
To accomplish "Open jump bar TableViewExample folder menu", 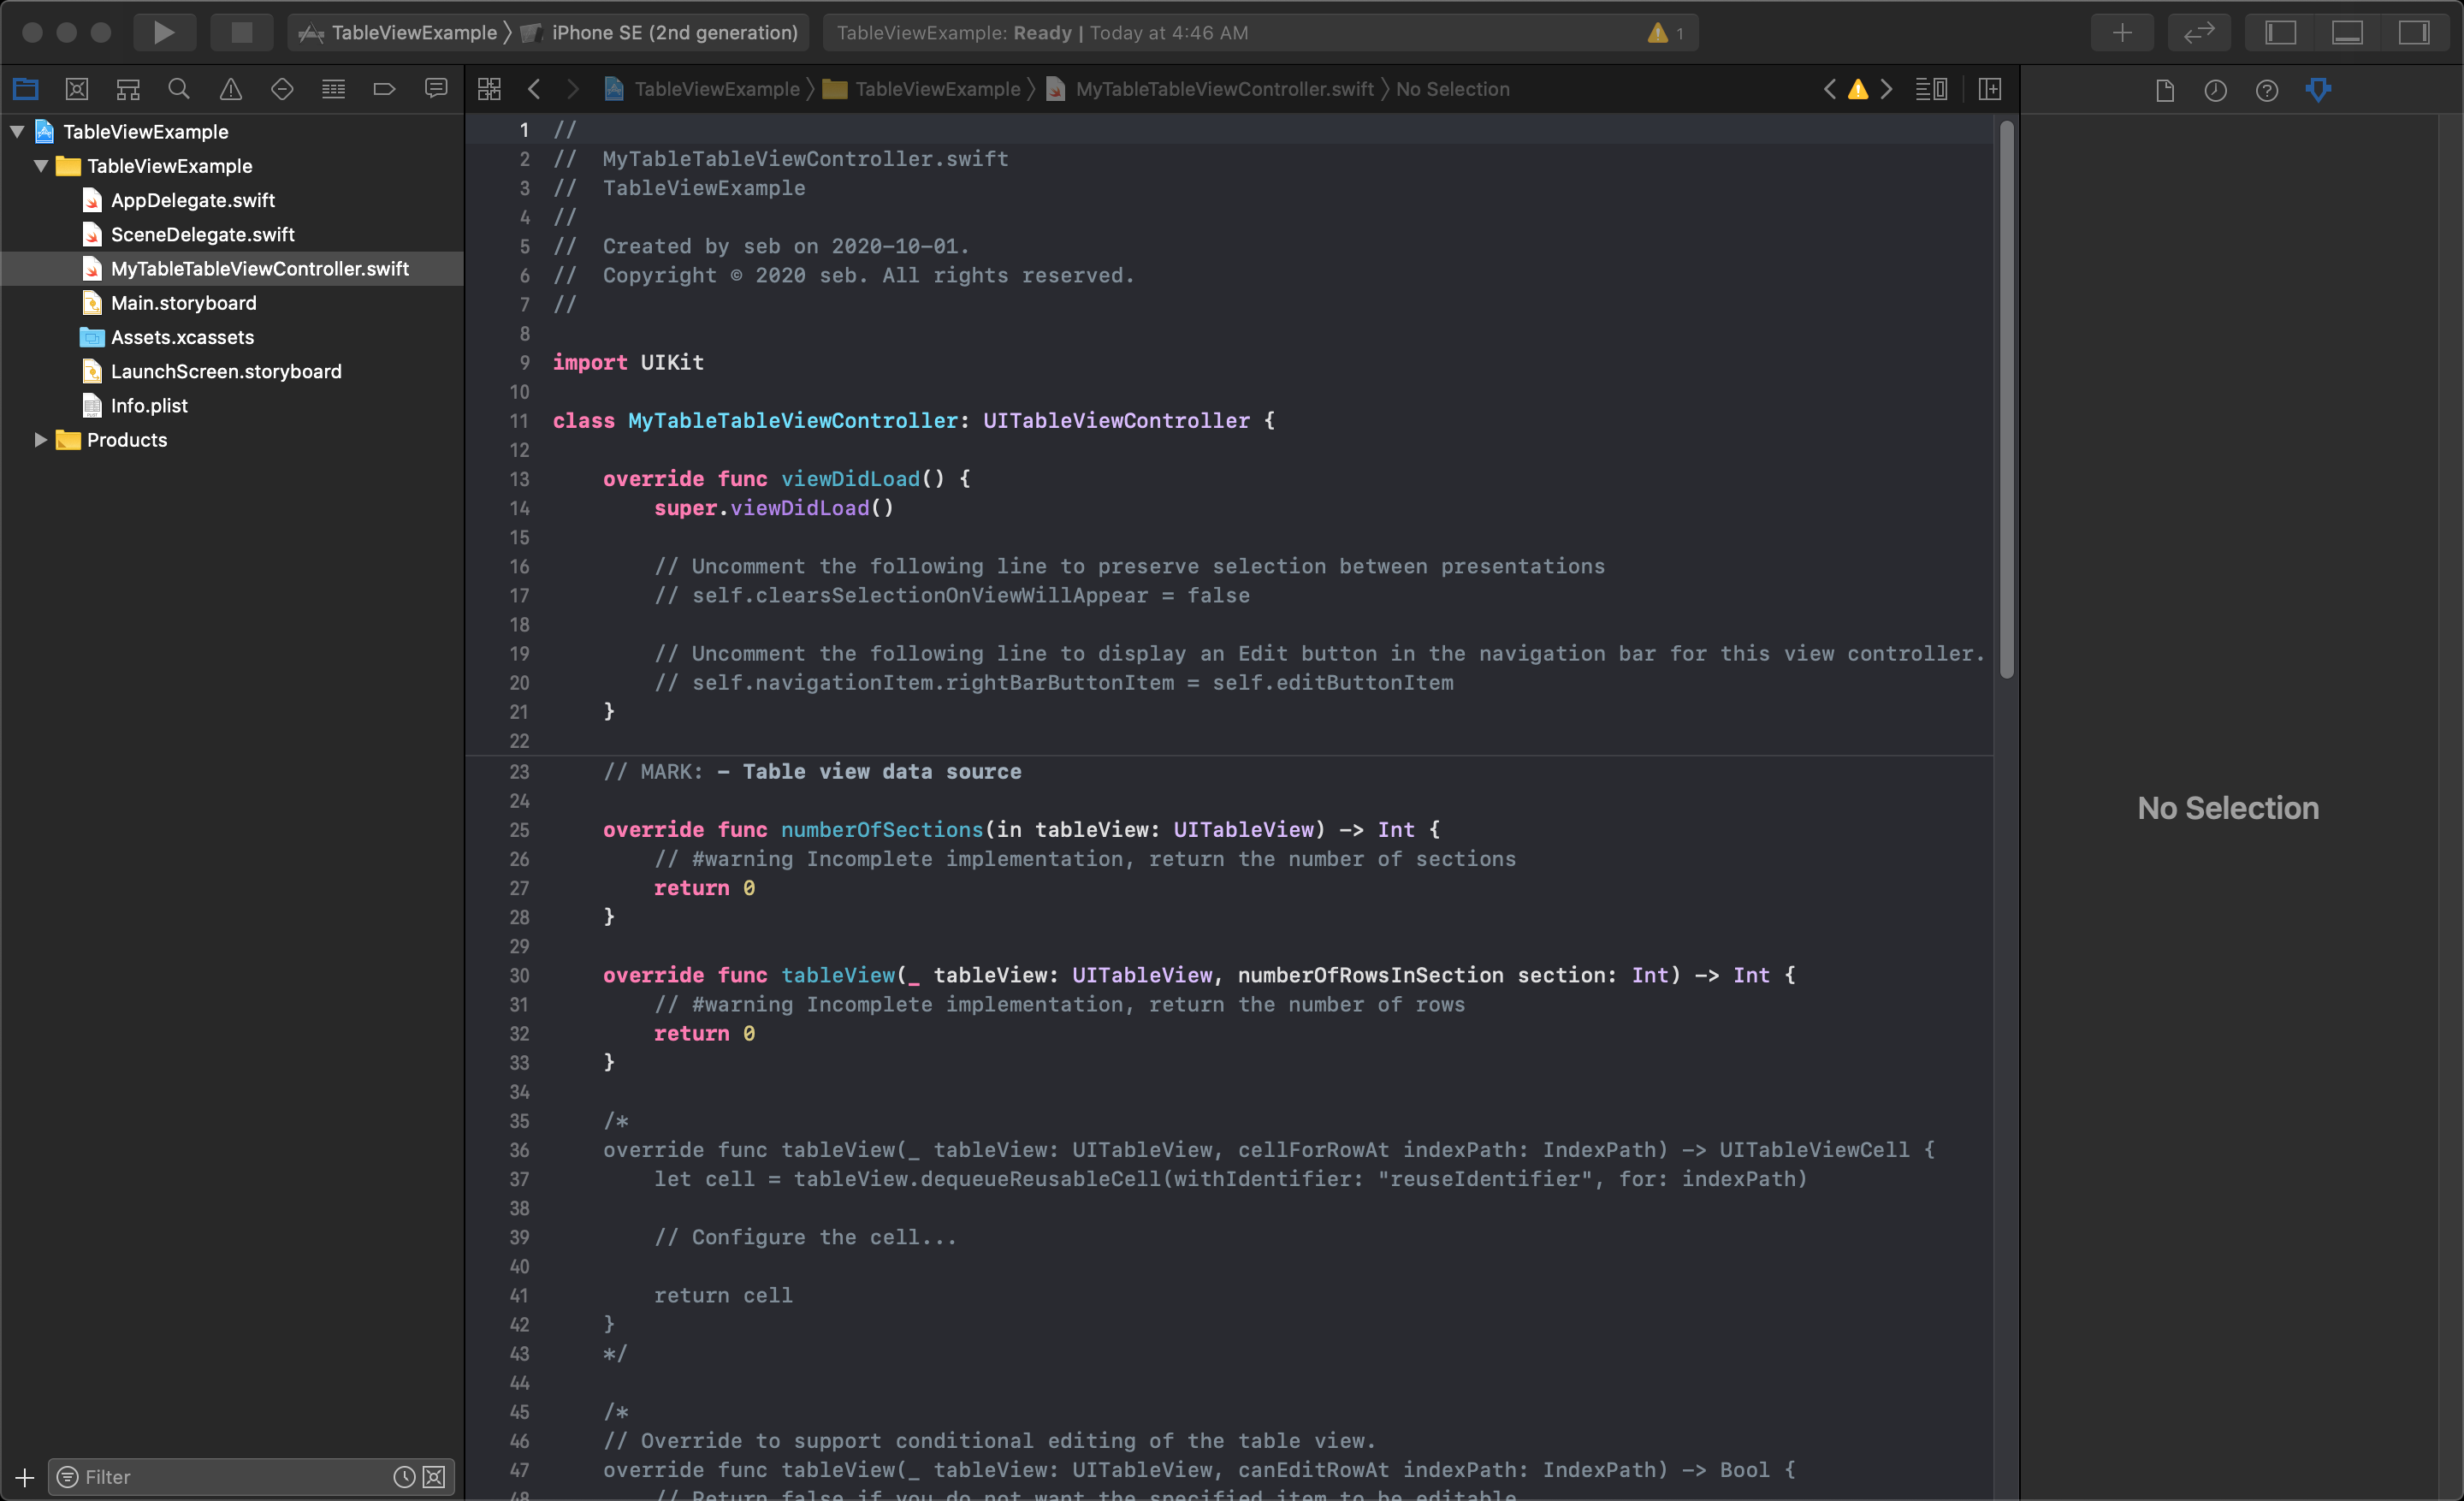I will (922, 89).
